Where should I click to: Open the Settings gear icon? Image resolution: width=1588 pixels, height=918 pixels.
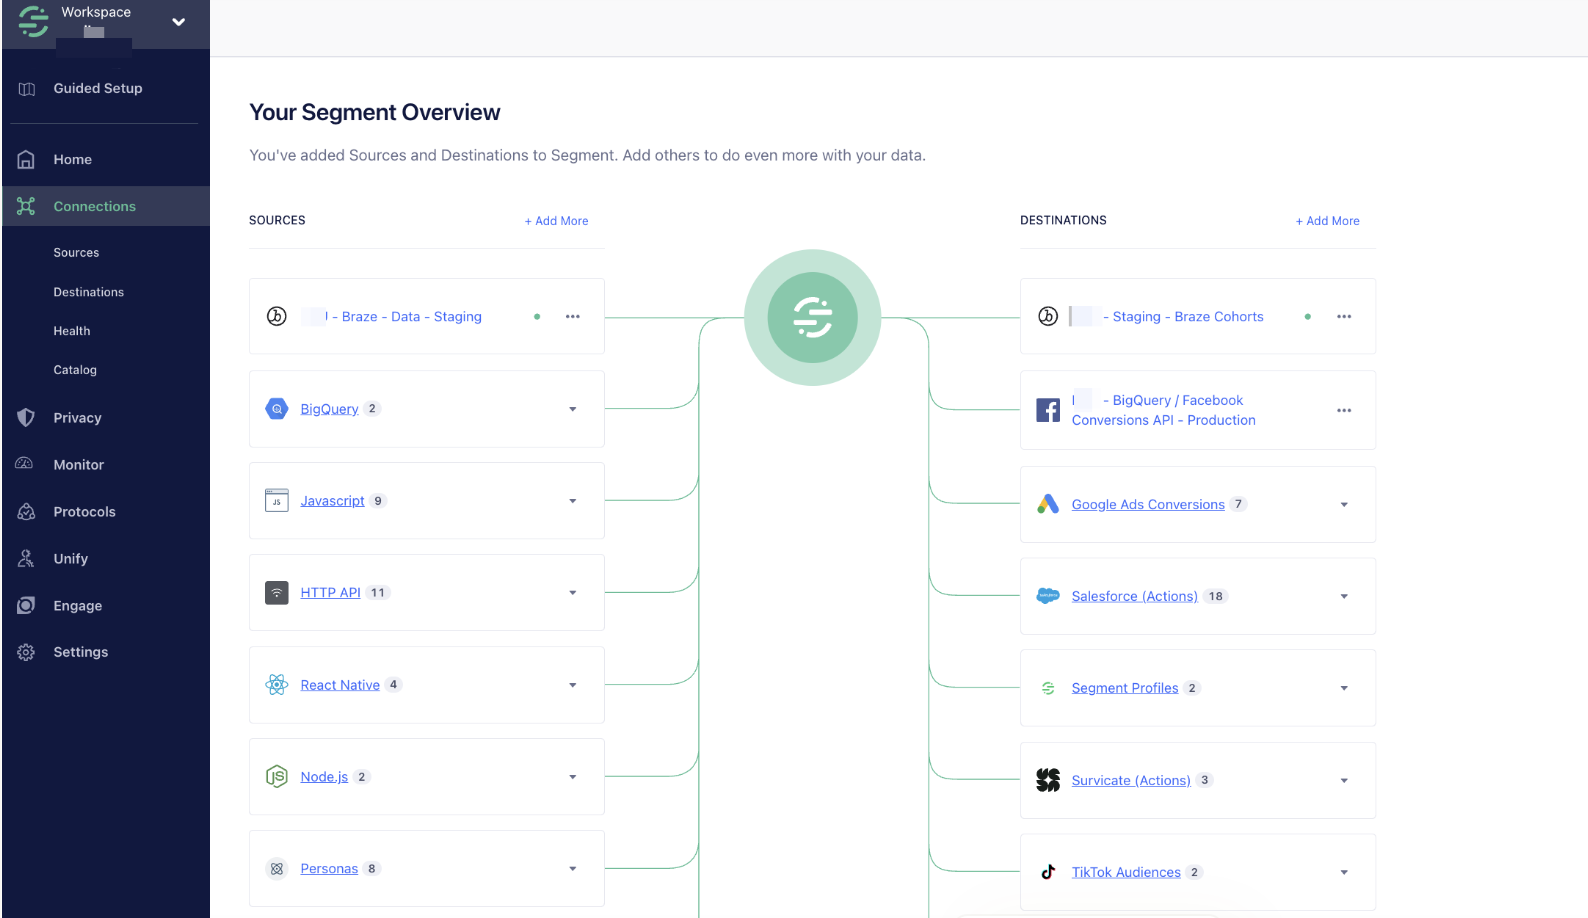[x=26, y=652]
